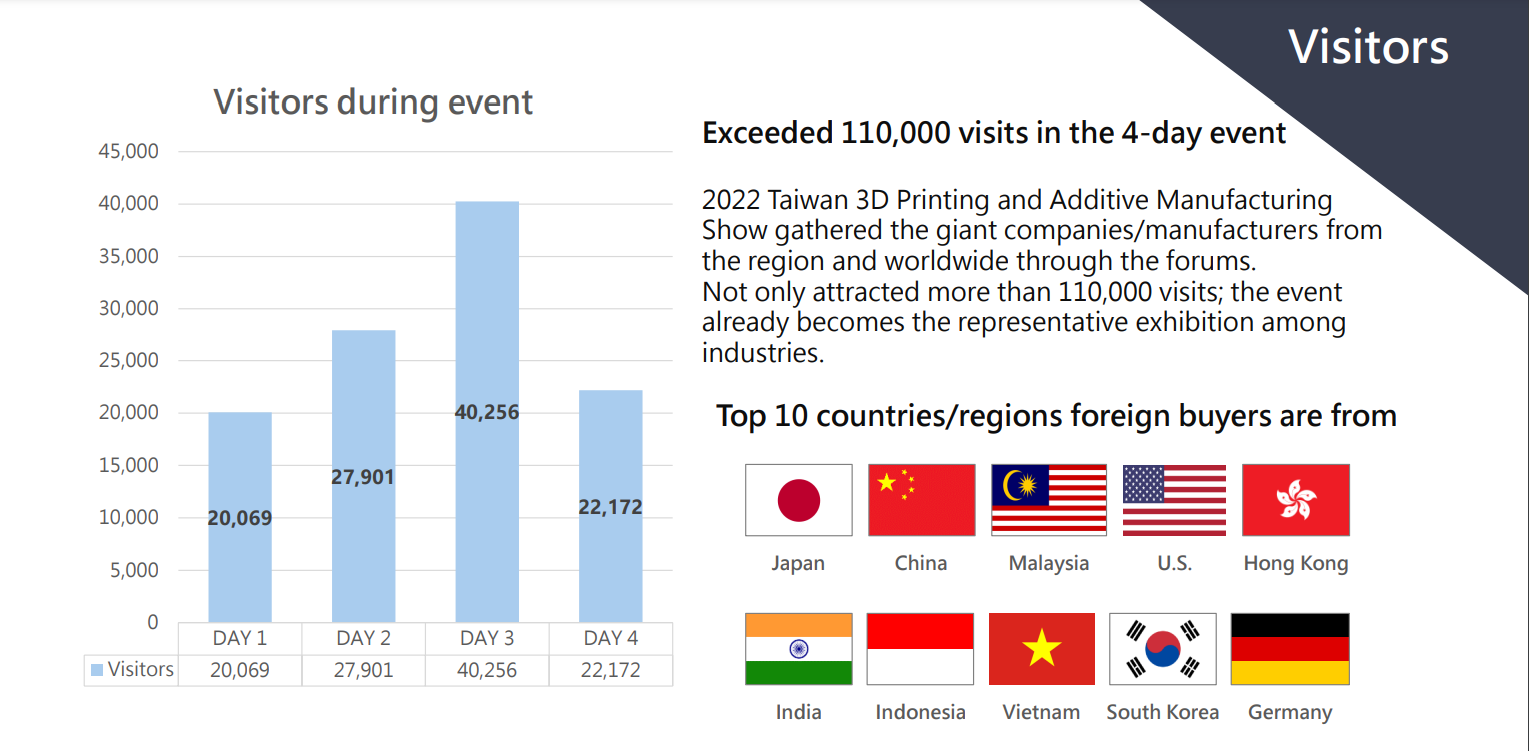
Task: Click the DAY 1 table header cell
Action: click(x=240, y=638)
